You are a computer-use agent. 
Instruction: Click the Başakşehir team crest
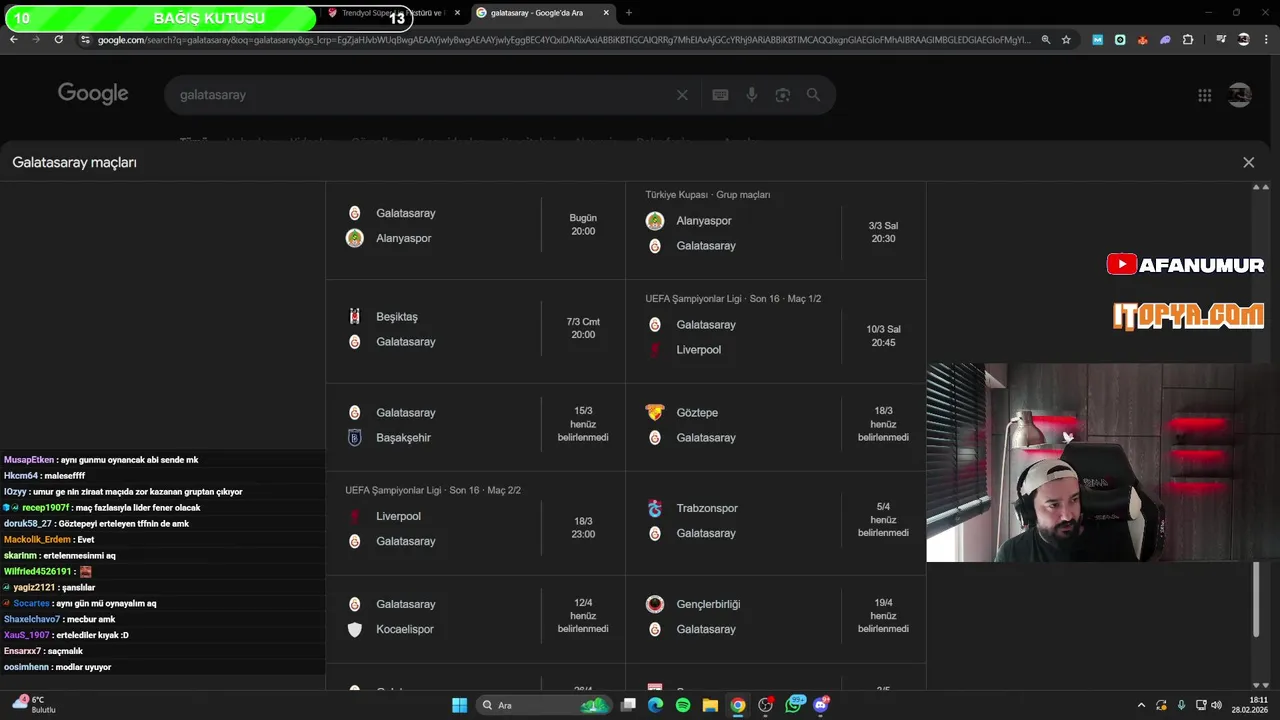[x=354, y=437]
